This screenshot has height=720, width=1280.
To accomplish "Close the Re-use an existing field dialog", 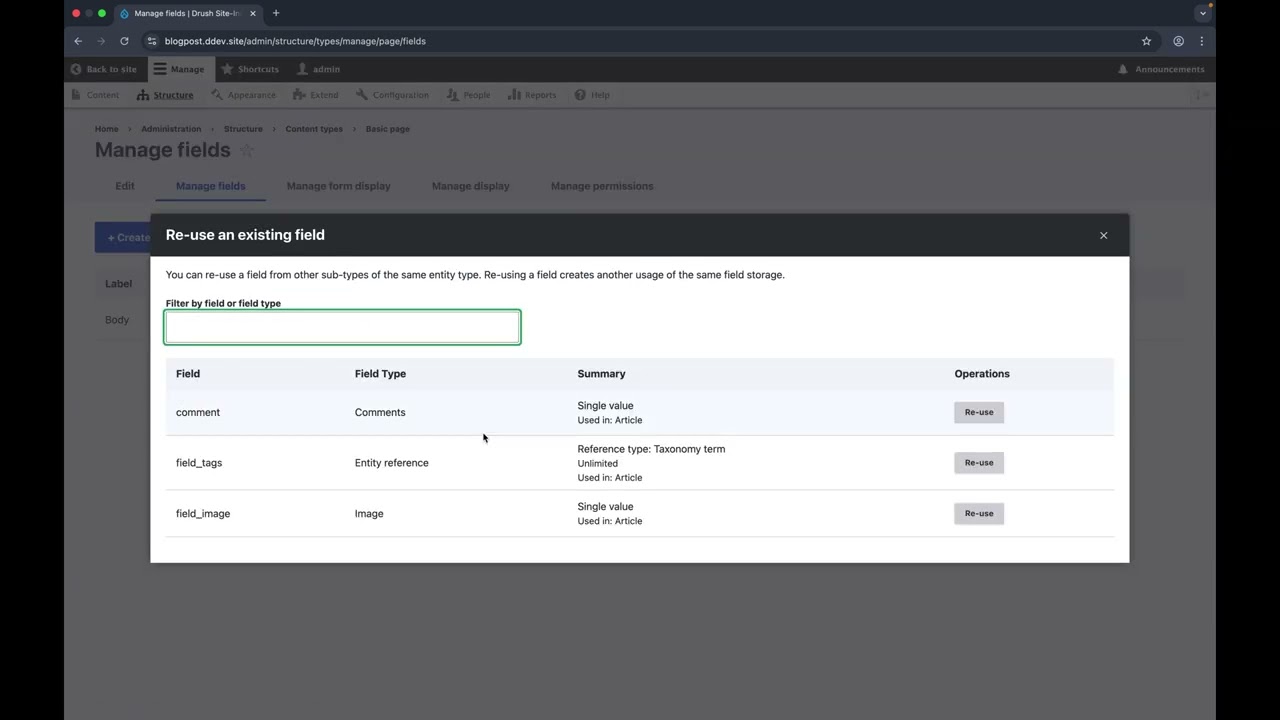I will [x=1104, y=235].
